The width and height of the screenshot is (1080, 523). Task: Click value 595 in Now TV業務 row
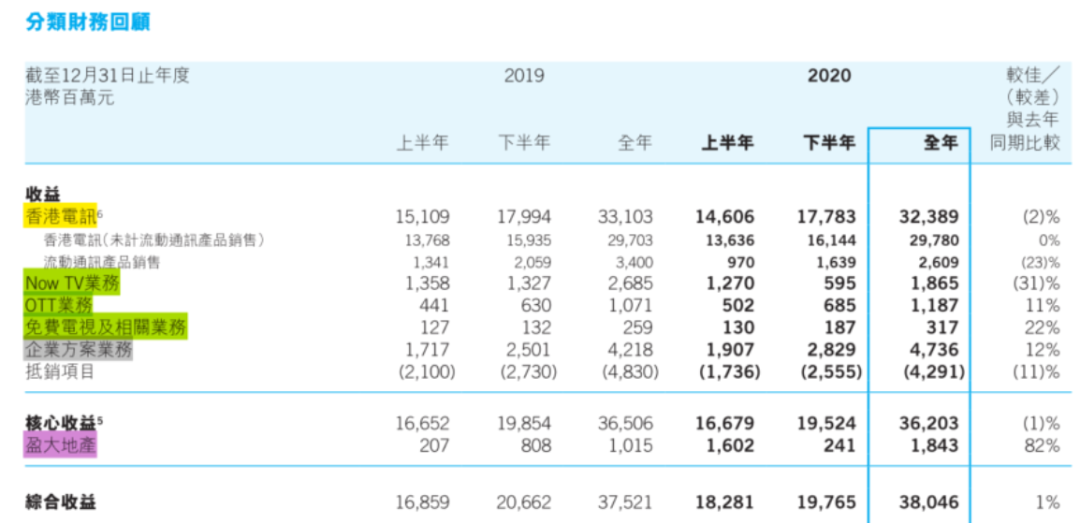point(841,283)
